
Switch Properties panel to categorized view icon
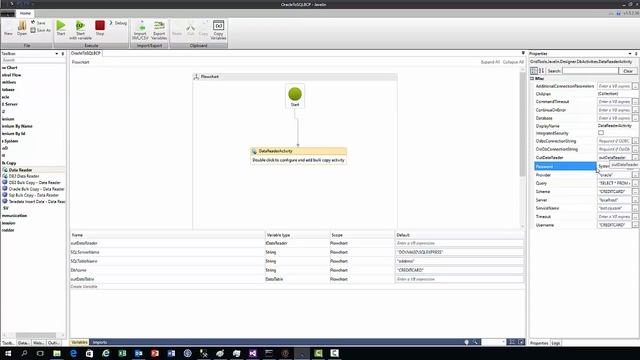[534, 71]
